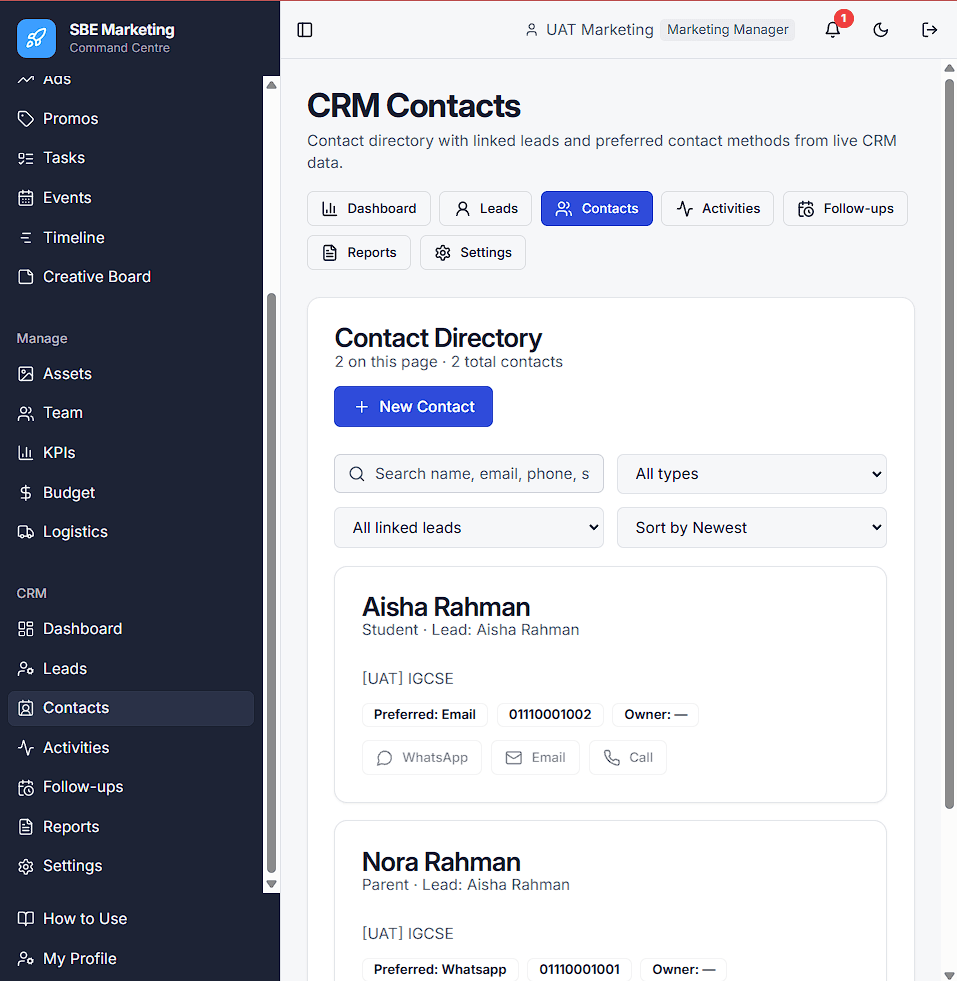Click the sidebar Leads icon
This screenshot has height=981, width=957.
26,668
